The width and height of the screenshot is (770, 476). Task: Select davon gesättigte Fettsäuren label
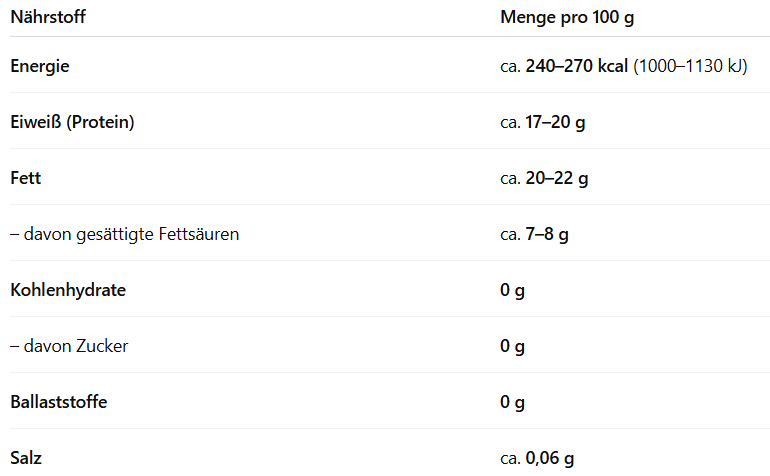coord(125,234)
